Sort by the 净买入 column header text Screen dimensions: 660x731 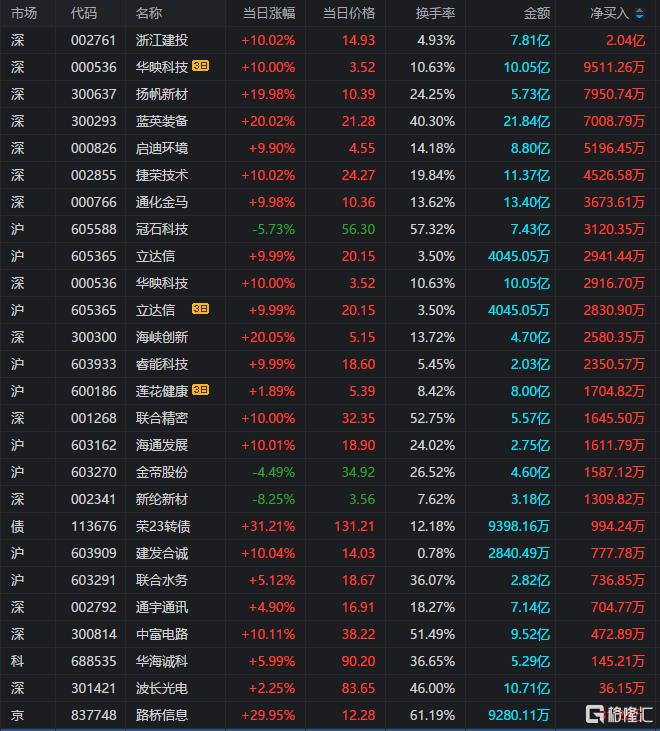(610, 14)
